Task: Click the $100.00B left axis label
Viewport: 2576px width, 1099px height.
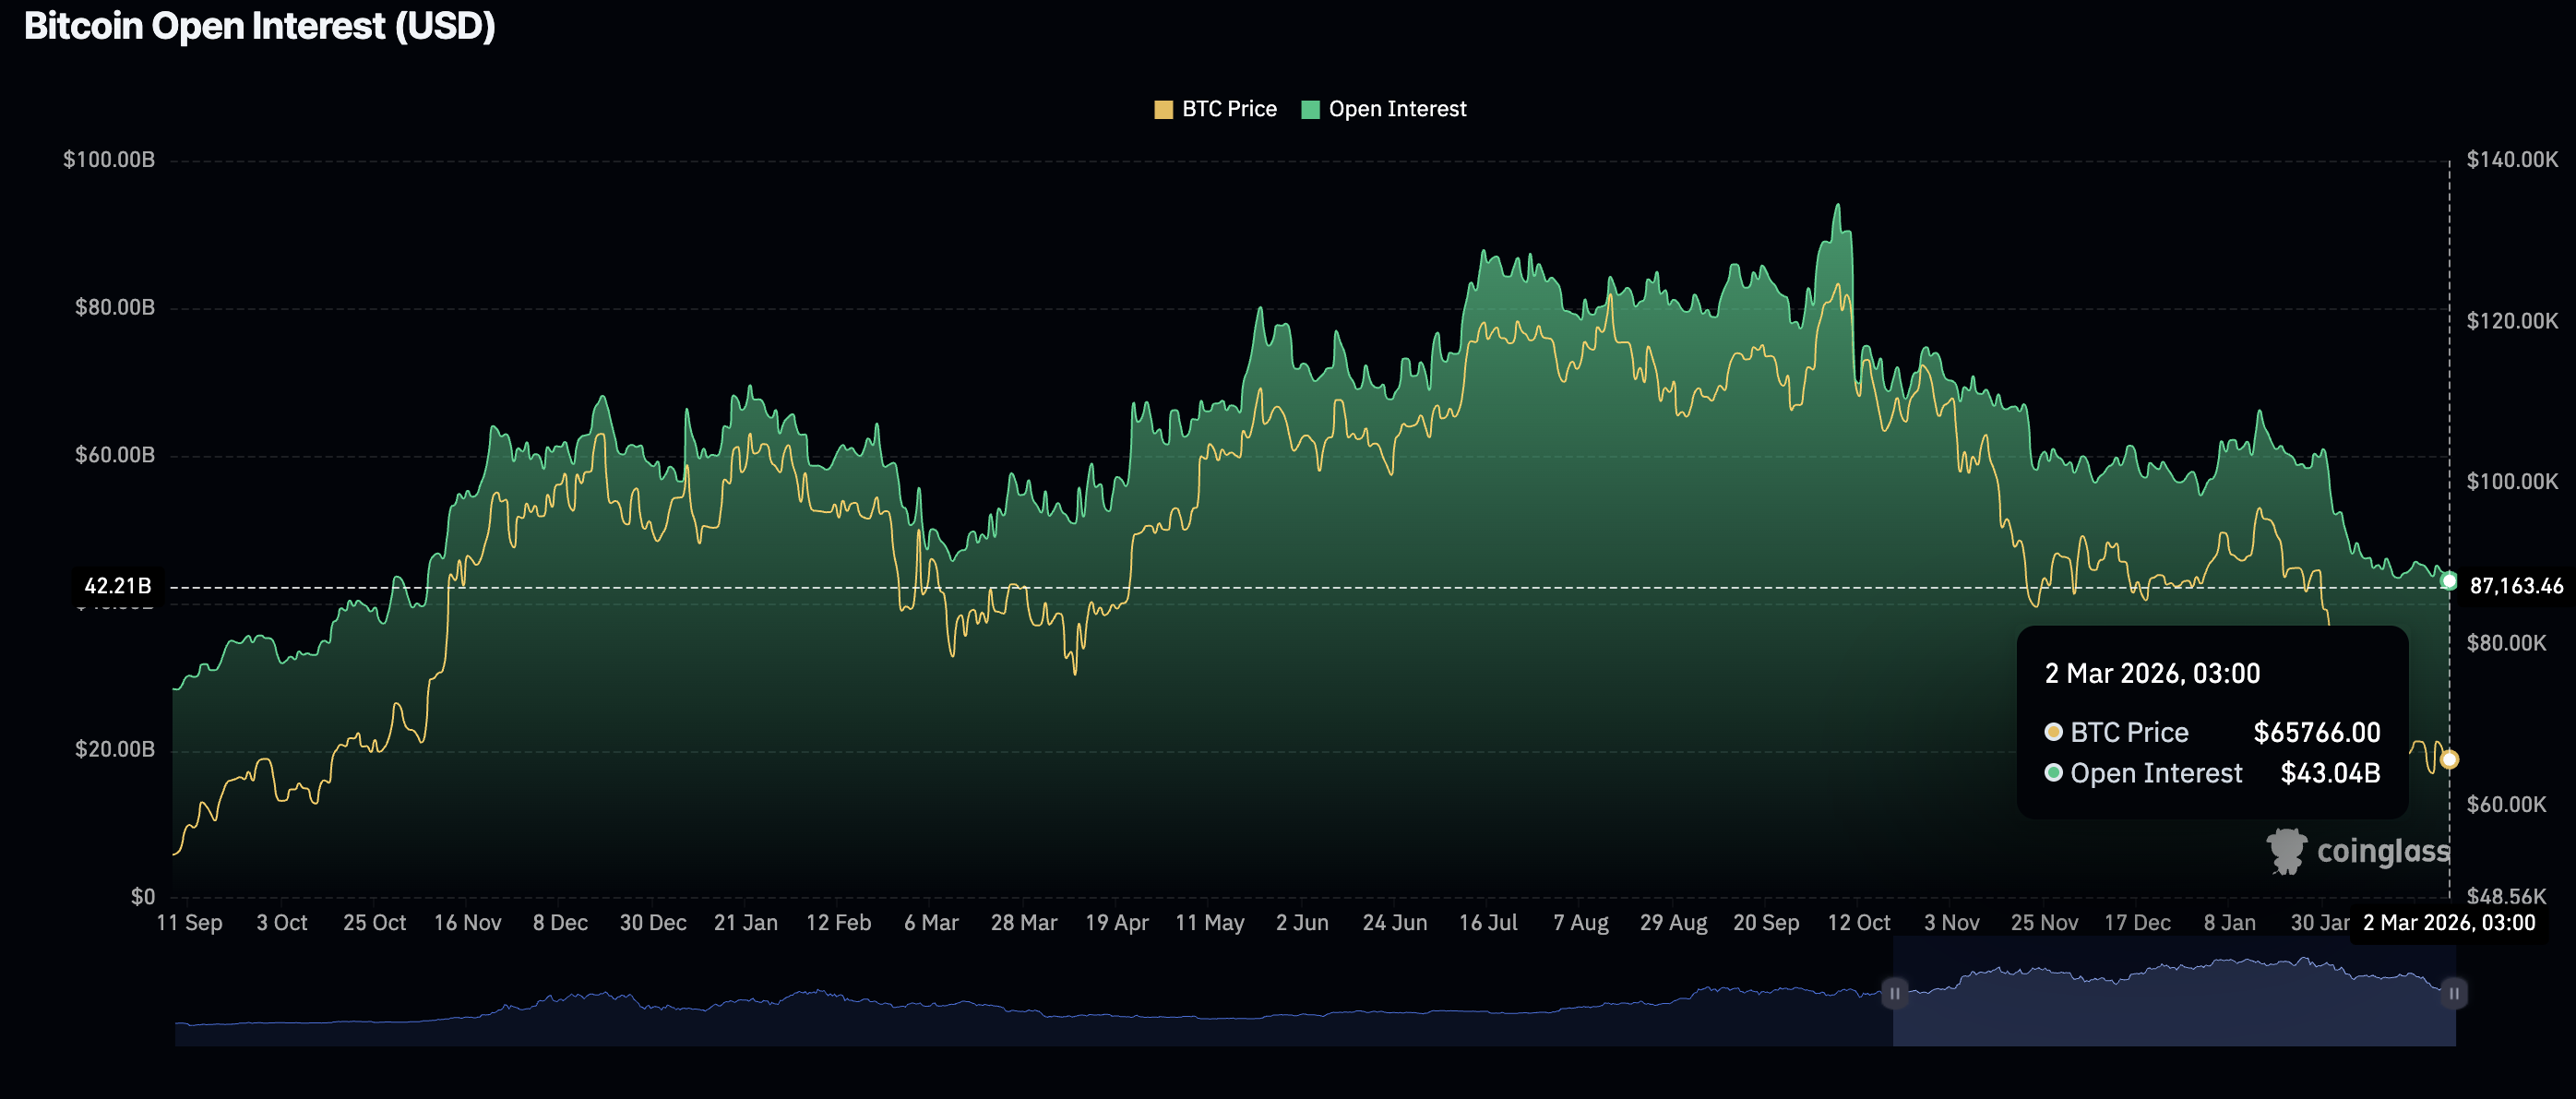Action: tap(109, 160)
